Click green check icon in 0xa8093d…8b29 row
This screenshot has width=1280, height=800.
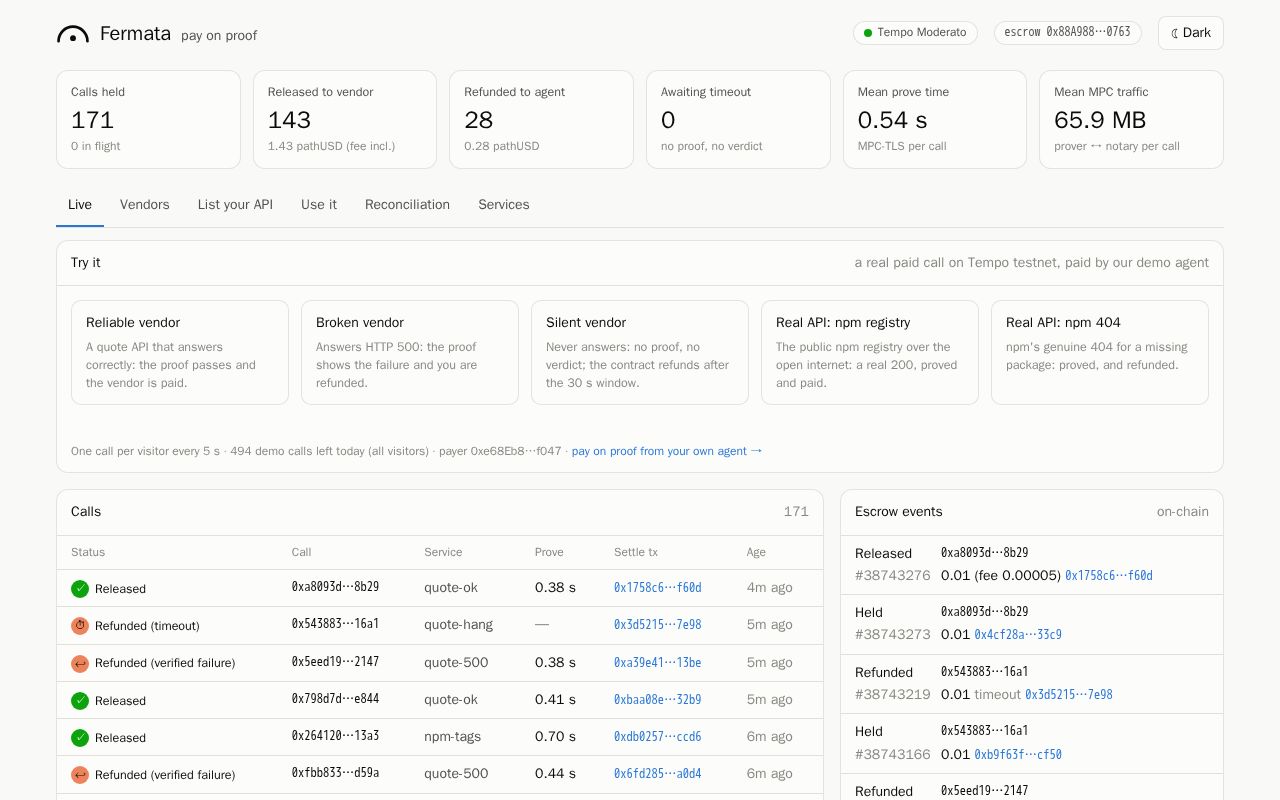point(80,589)
